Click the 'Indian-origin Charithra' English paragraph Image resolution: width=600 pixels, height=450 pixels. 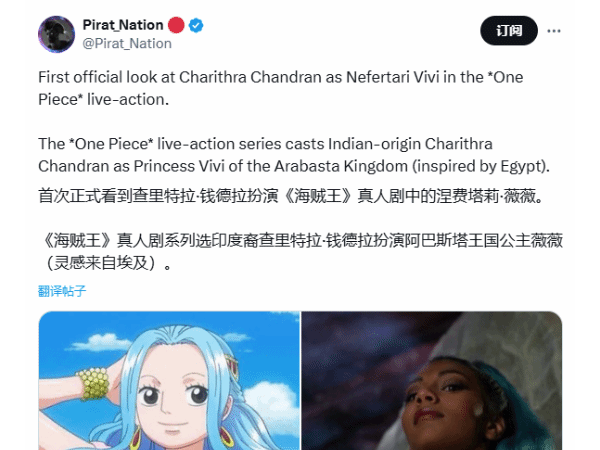(x=294, y=155)
